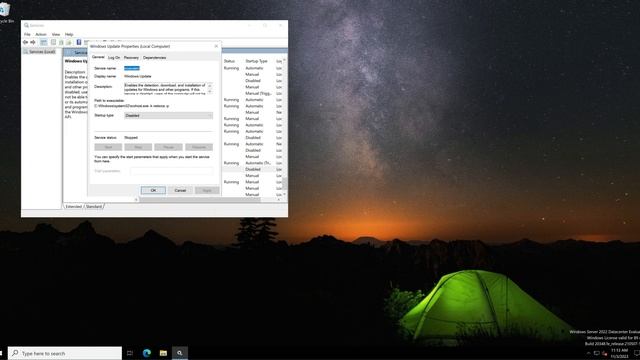Viewport: 640px width, 360px height.
Task: Select Services (Local) in the console tree
Action: click(x=42, y=52)
